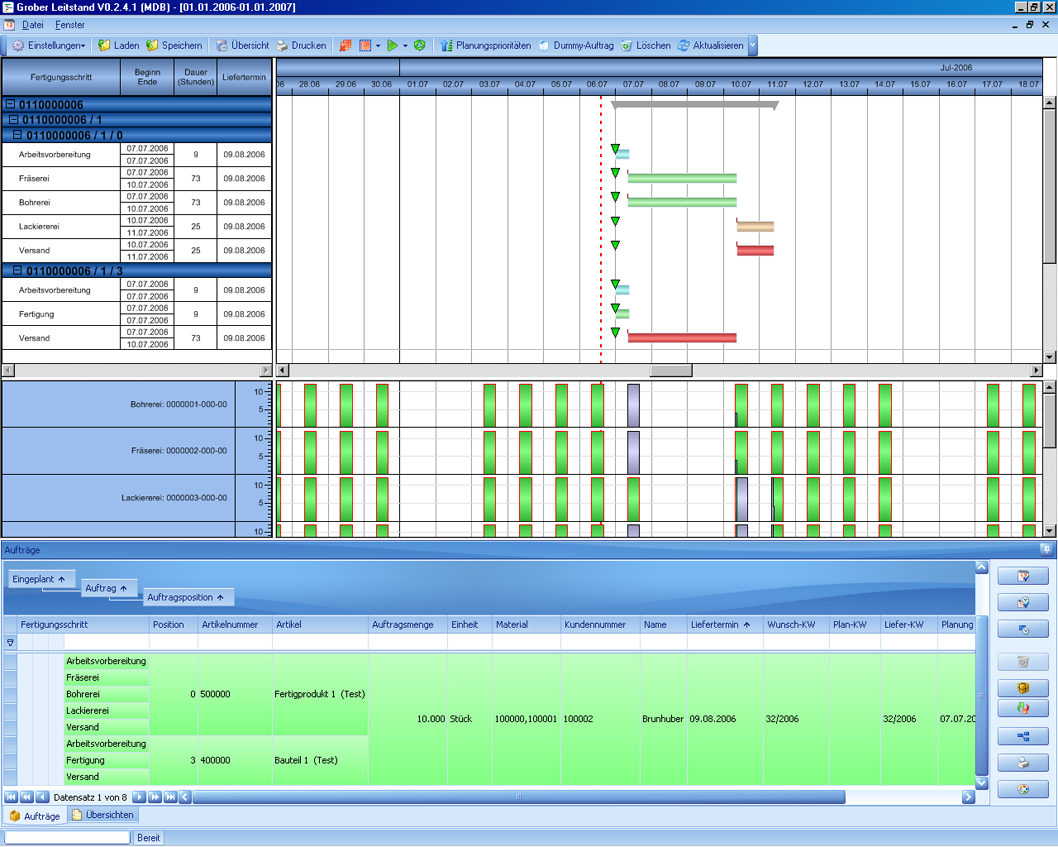The image size is (1058, 847).
Task: Open the Datei menu
Action: (x=33, y=24)
